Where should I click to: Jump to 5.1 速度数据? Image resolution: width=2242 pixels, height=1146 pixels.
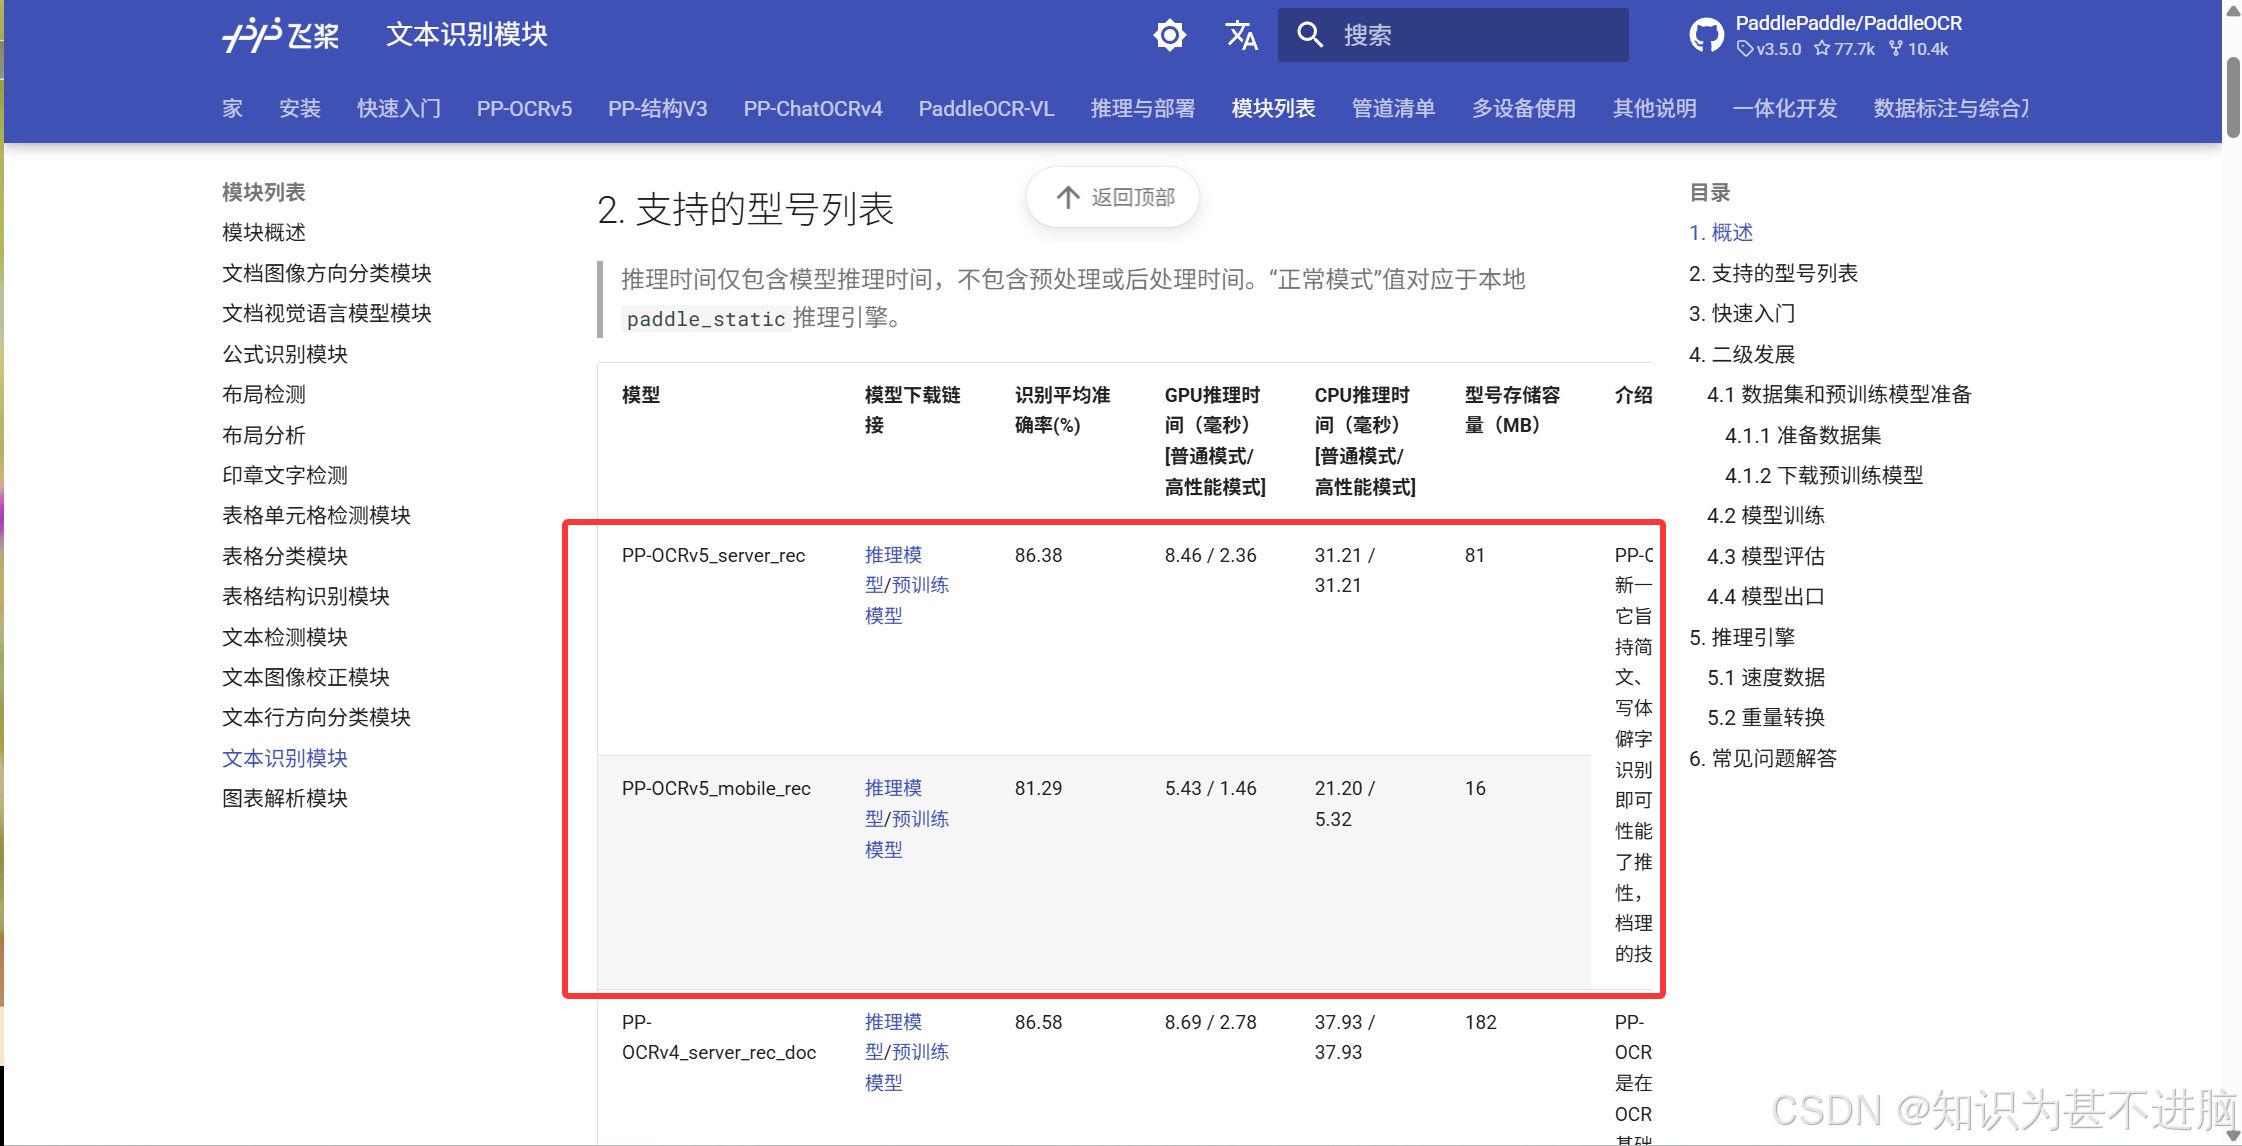coord(1766,677)
